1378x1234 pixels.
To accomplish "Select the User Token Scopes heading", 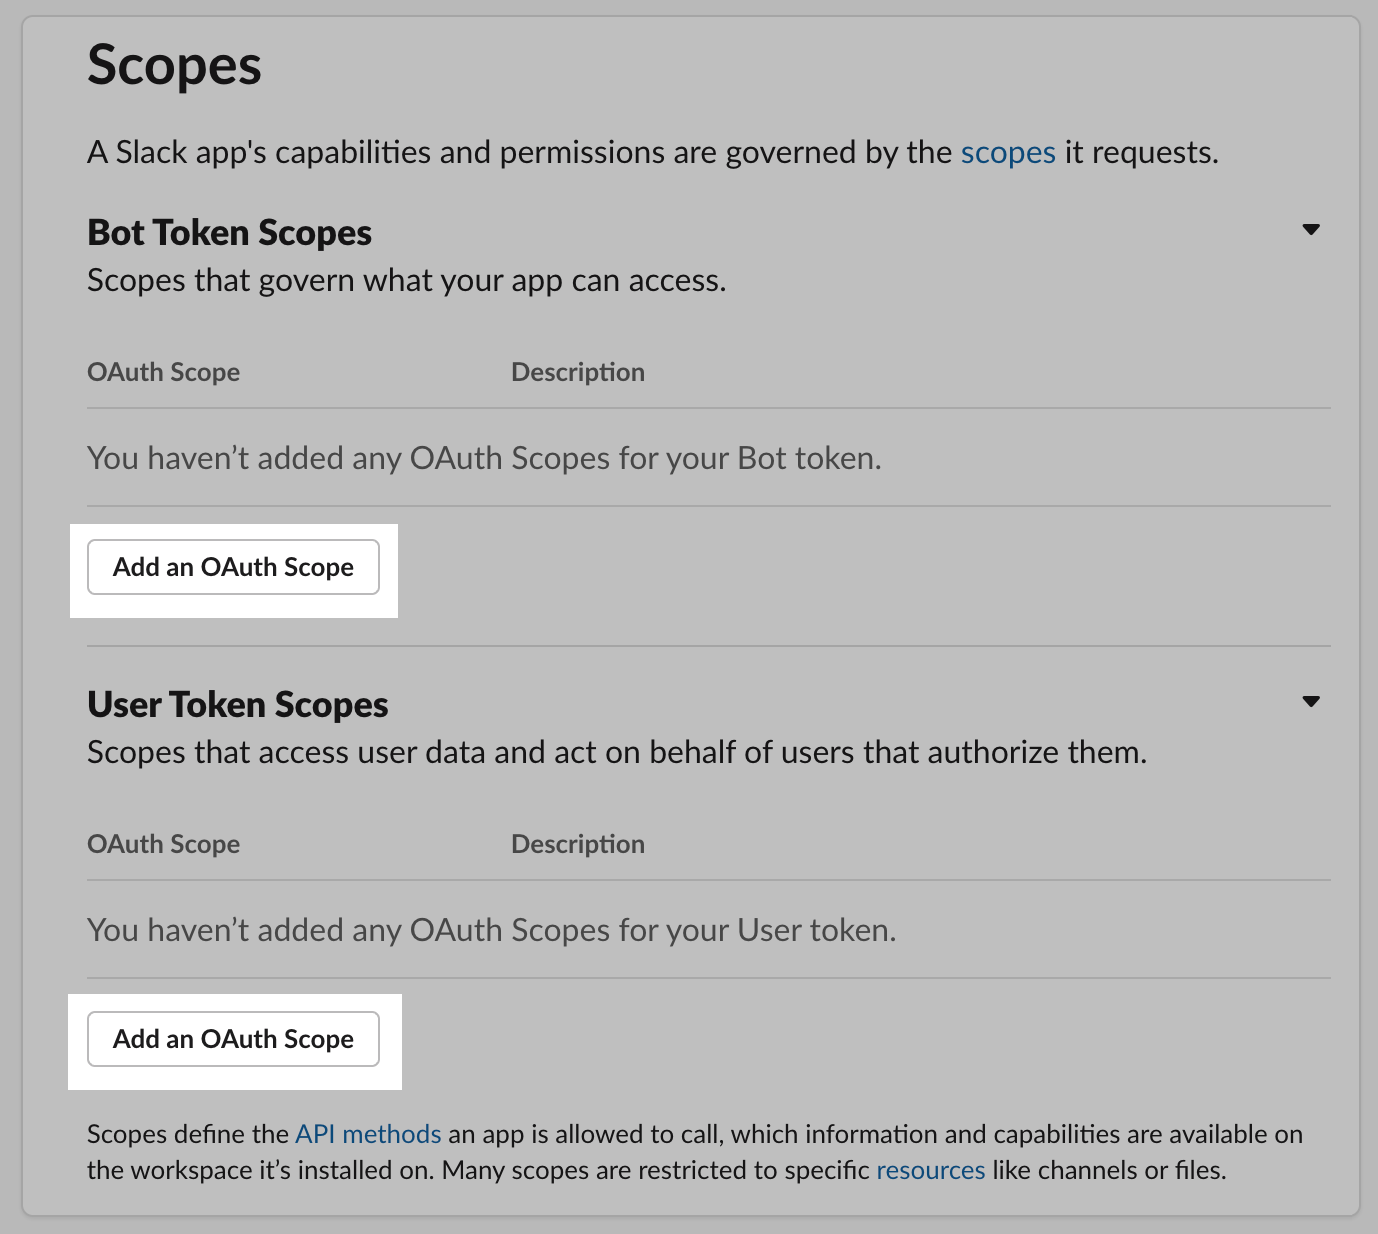I will 237,704.
